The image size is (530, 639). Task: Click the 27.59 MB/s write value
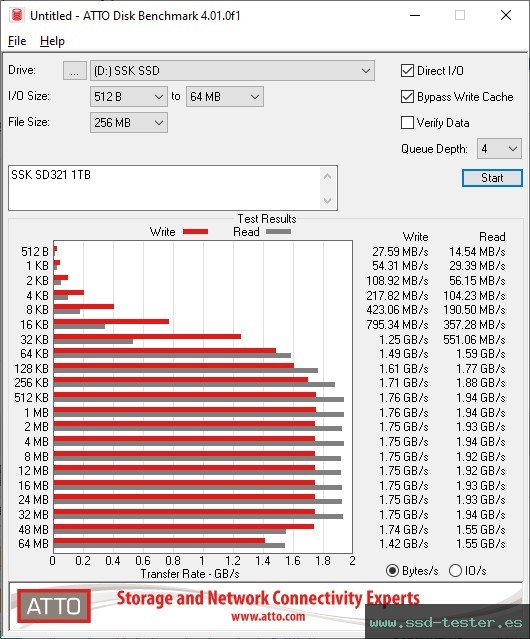400,252
